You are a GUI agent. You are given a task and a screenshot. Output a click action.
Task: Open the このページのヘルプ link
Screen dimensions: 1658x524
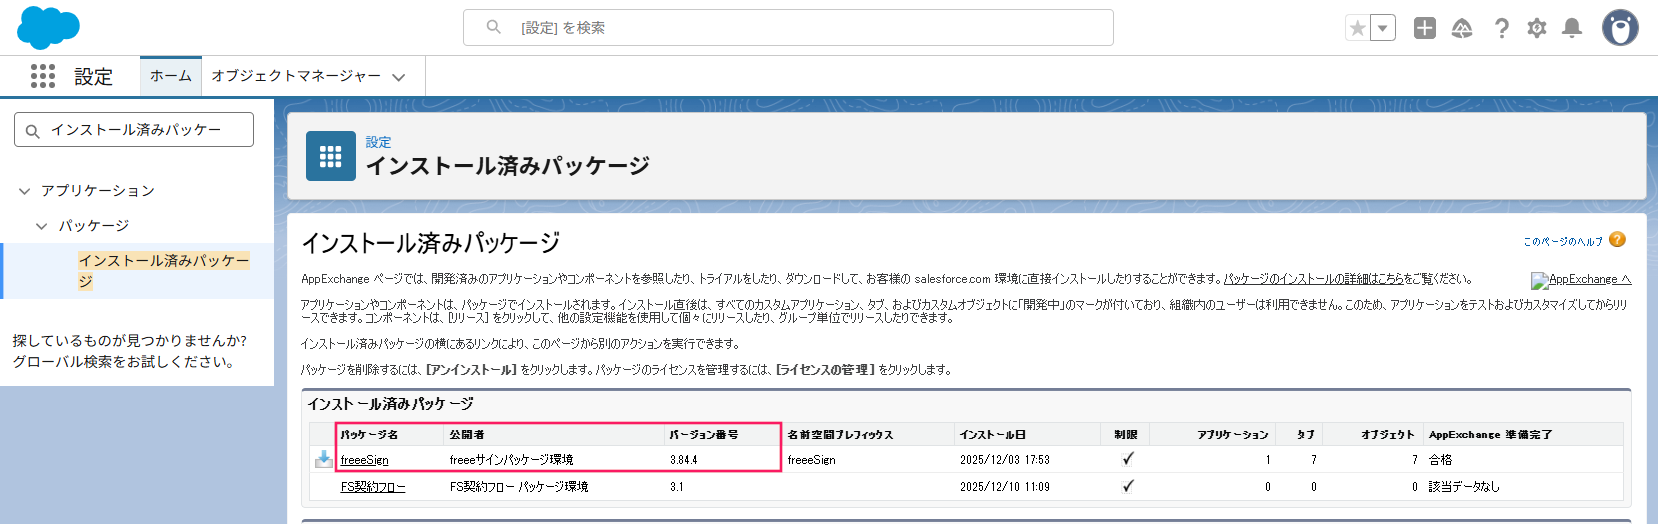1563,242
